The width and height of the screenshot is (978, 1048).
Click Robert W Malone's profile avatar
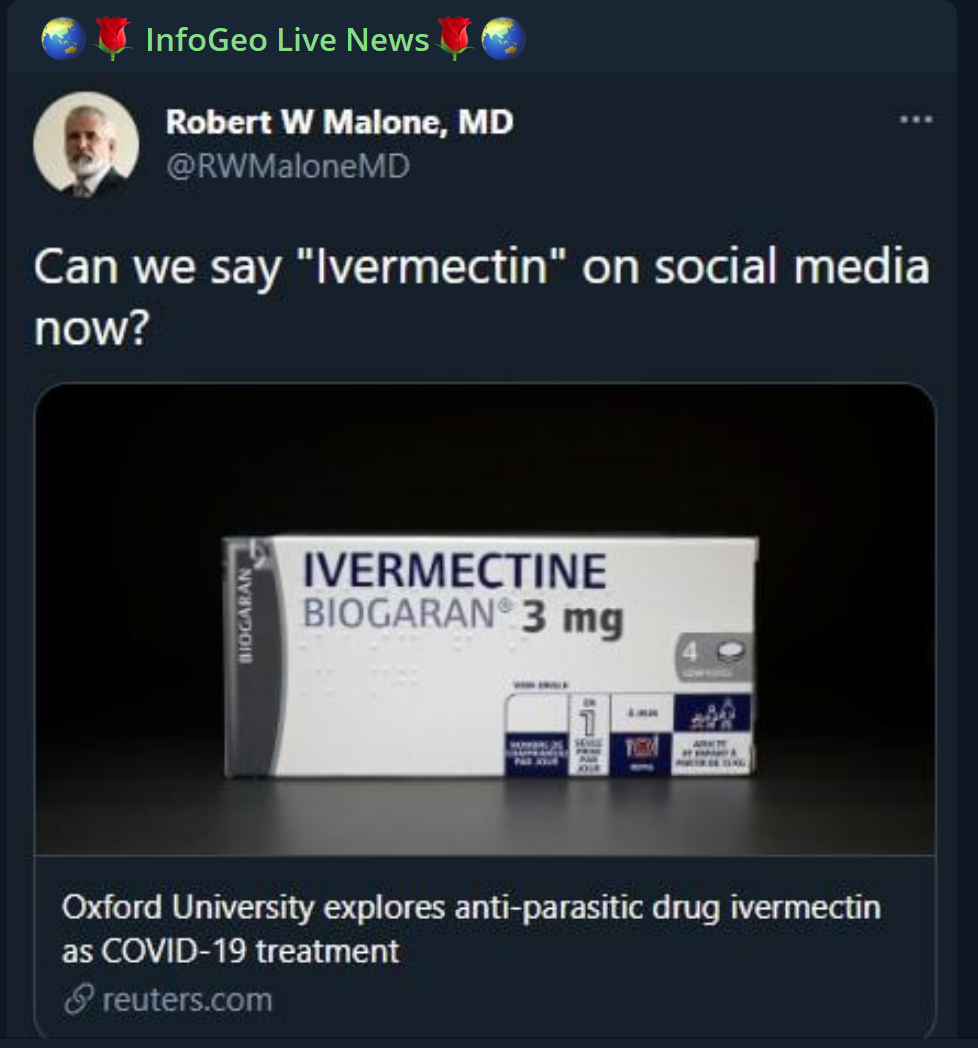tap(86, 144)
